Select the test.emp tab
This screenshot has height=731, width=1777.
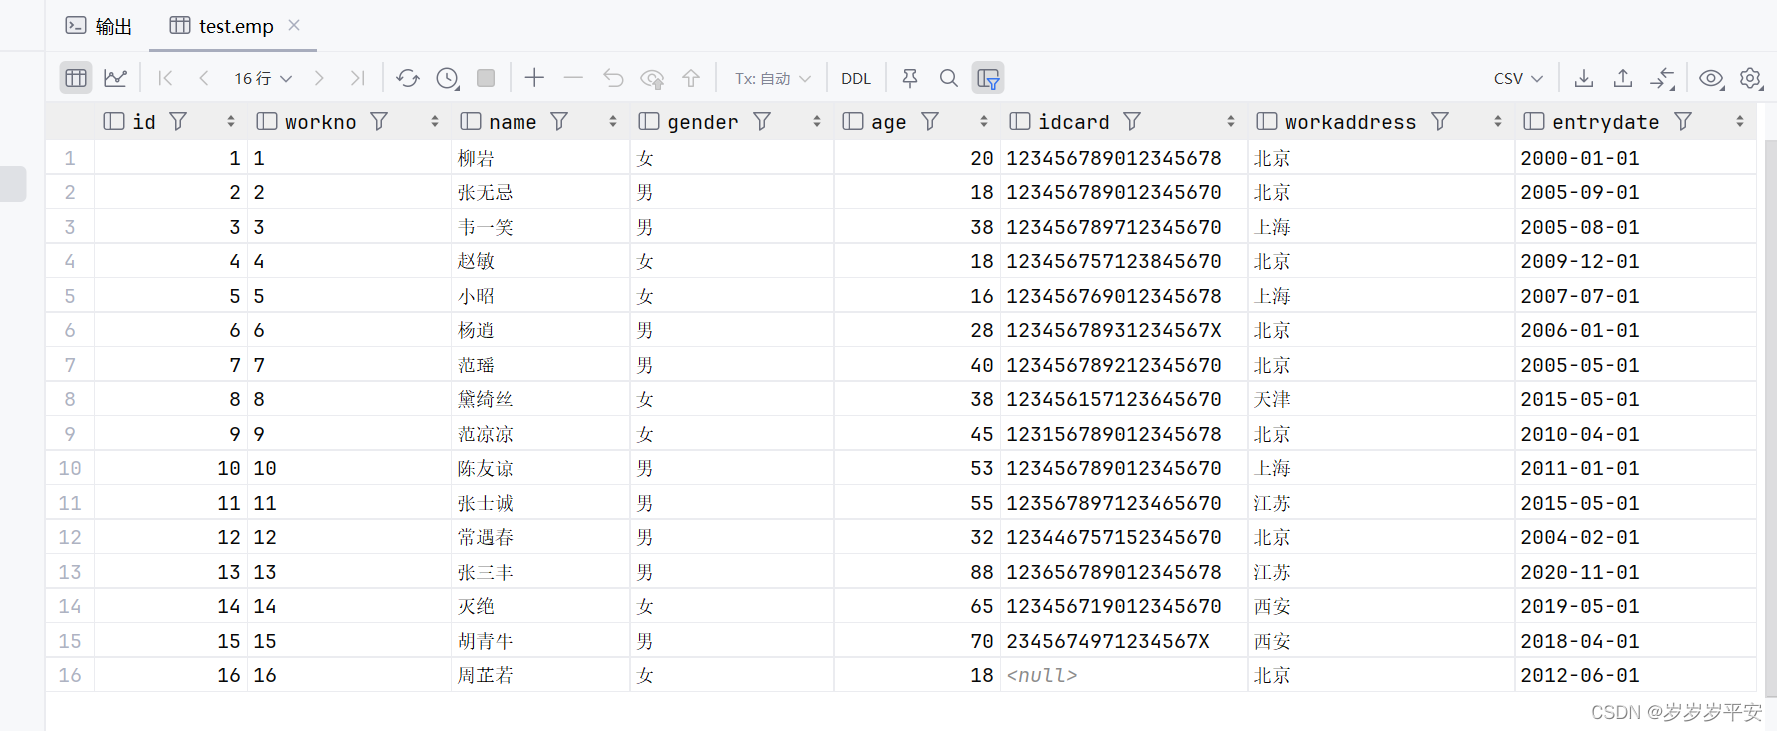[235, 26]
